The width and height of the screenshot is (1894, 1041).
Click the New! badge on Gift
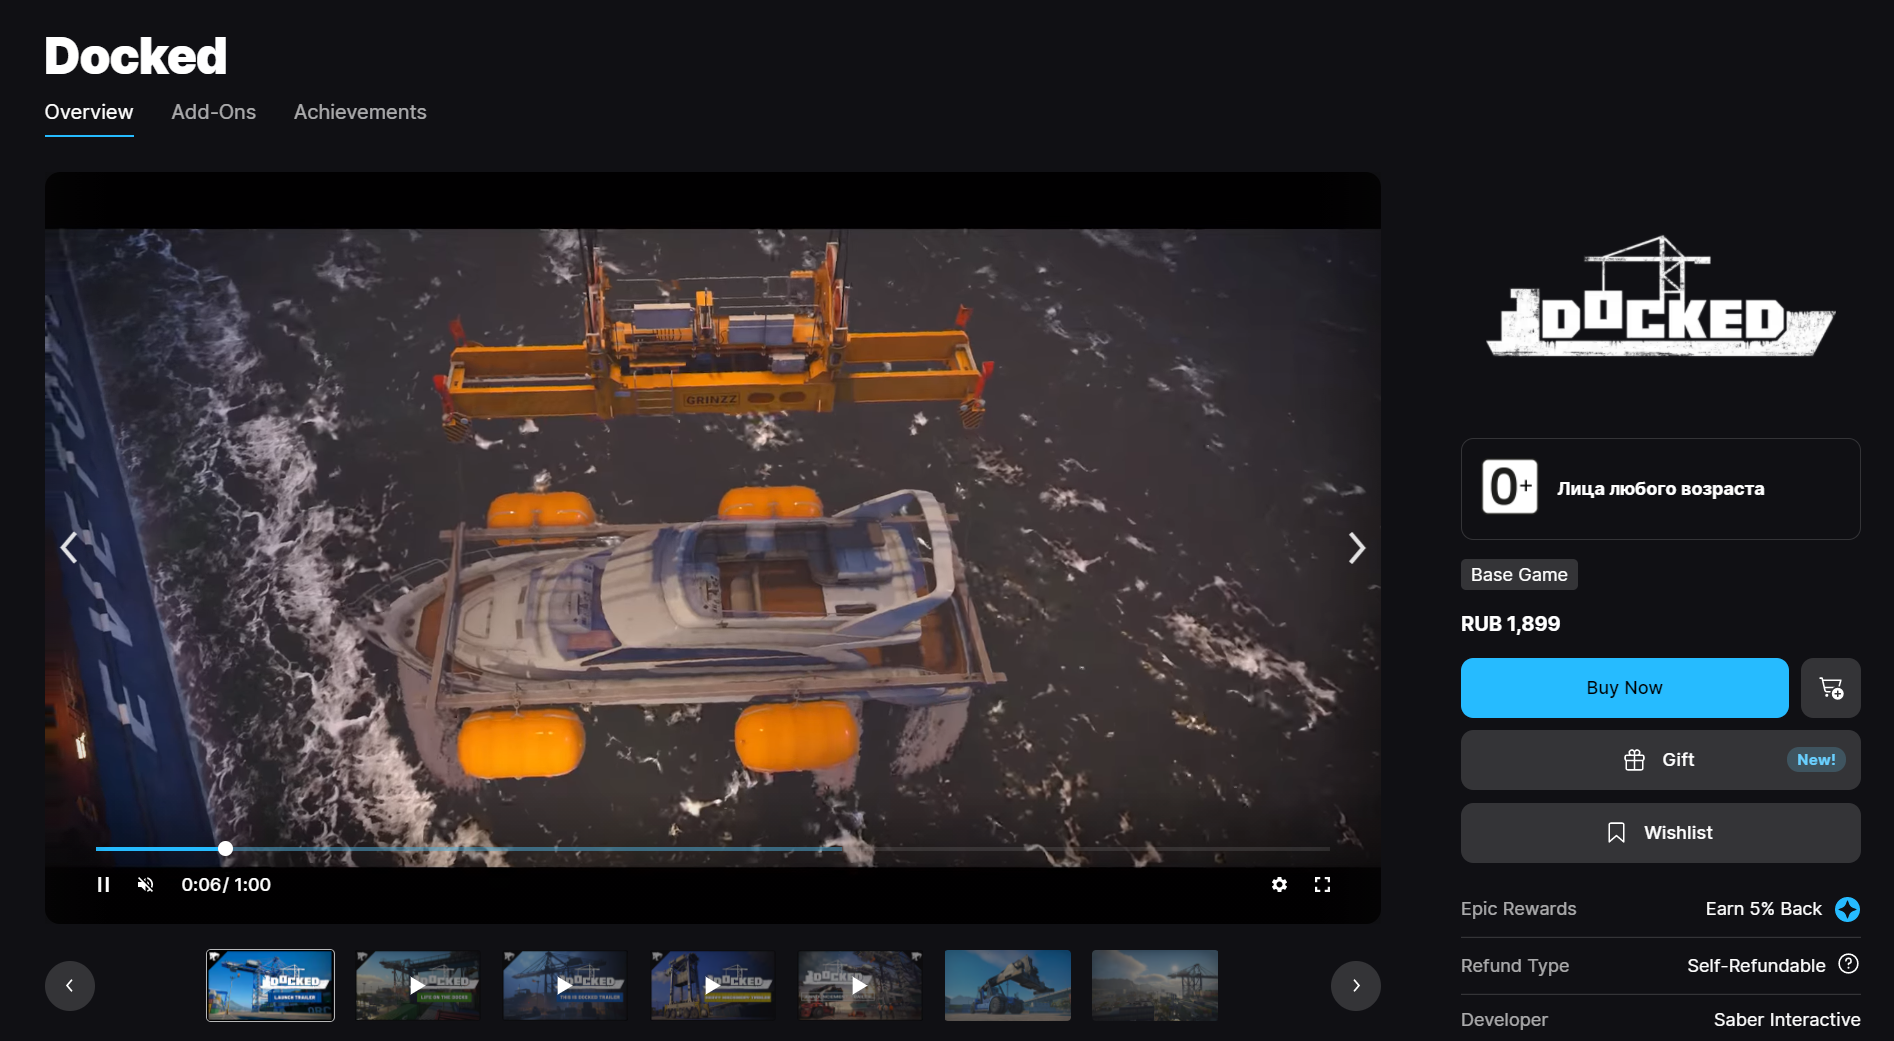[x=1816, y=760]
